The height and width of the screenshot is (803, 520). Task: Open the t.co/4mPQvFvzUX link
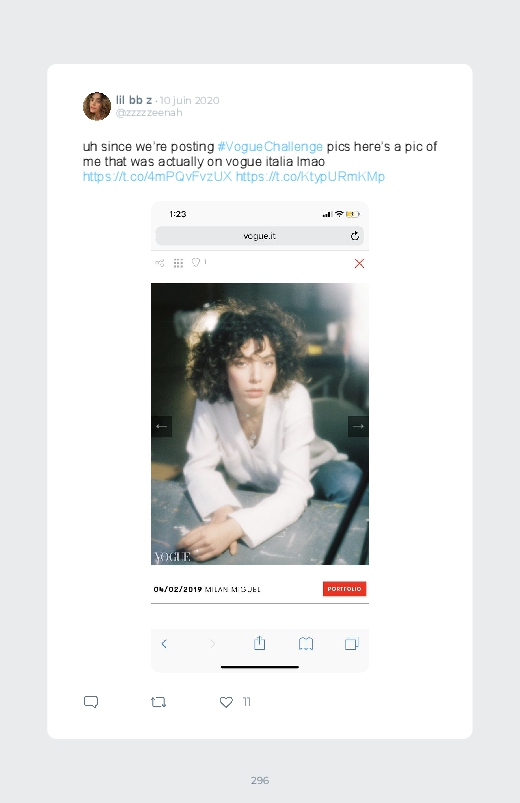157,177
